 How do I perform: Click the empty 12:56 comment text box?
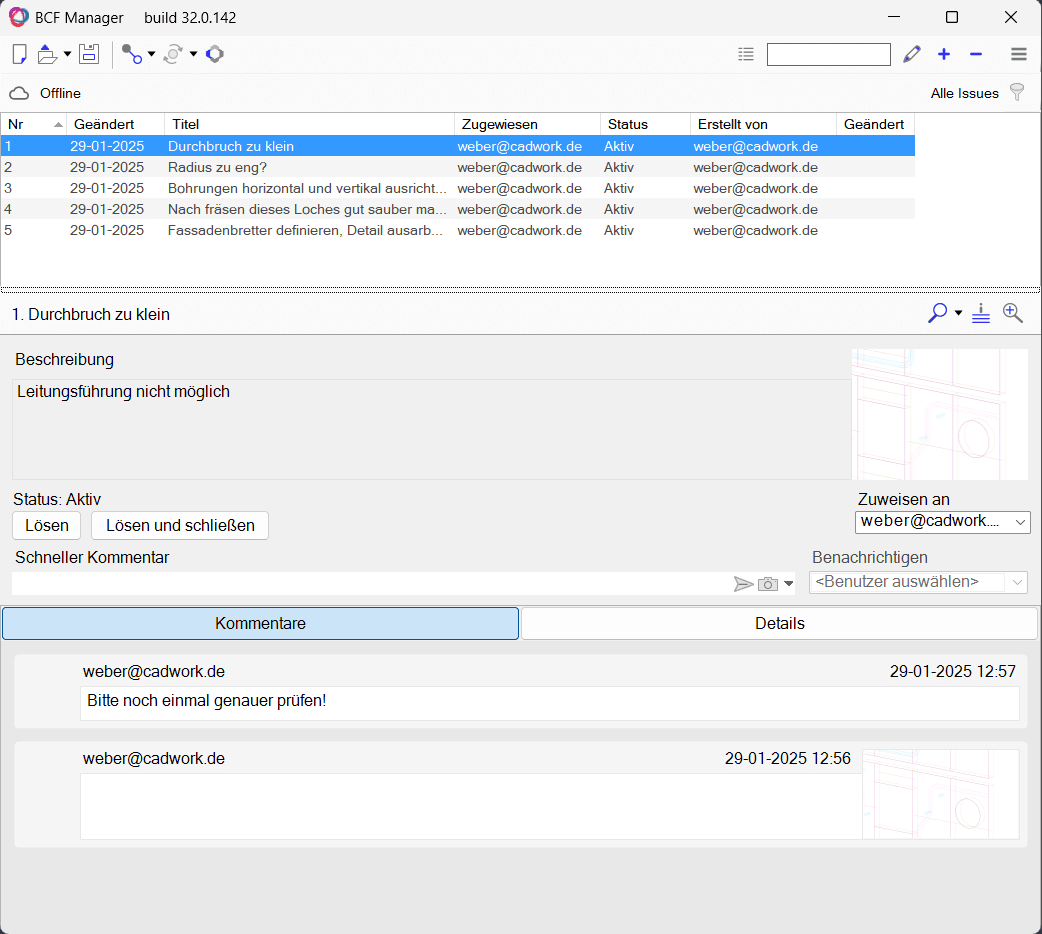coord(471,806)
